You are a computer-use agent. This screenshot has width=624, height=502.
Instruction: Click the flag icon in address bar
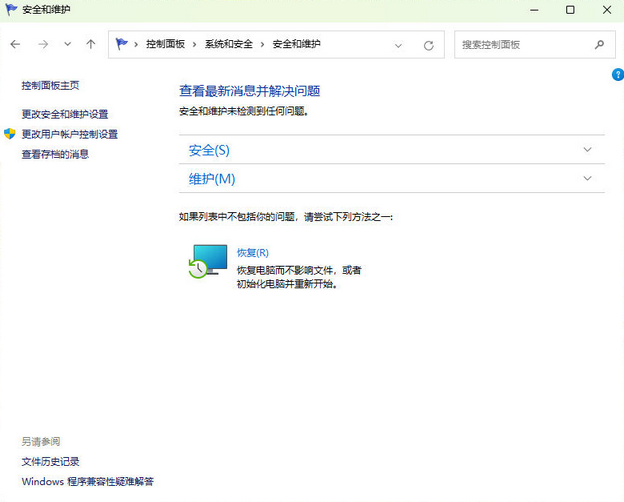(123, 45)
